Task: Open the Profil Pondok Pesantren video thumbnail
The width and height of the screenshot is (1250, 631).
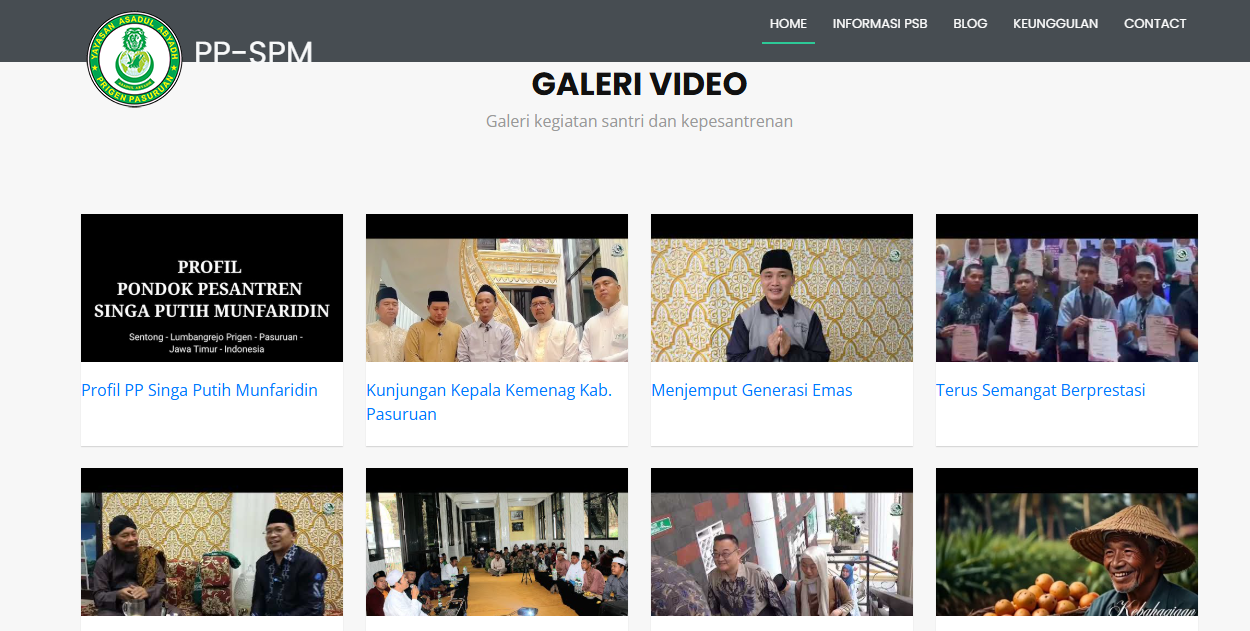Action: coord(212,288)
